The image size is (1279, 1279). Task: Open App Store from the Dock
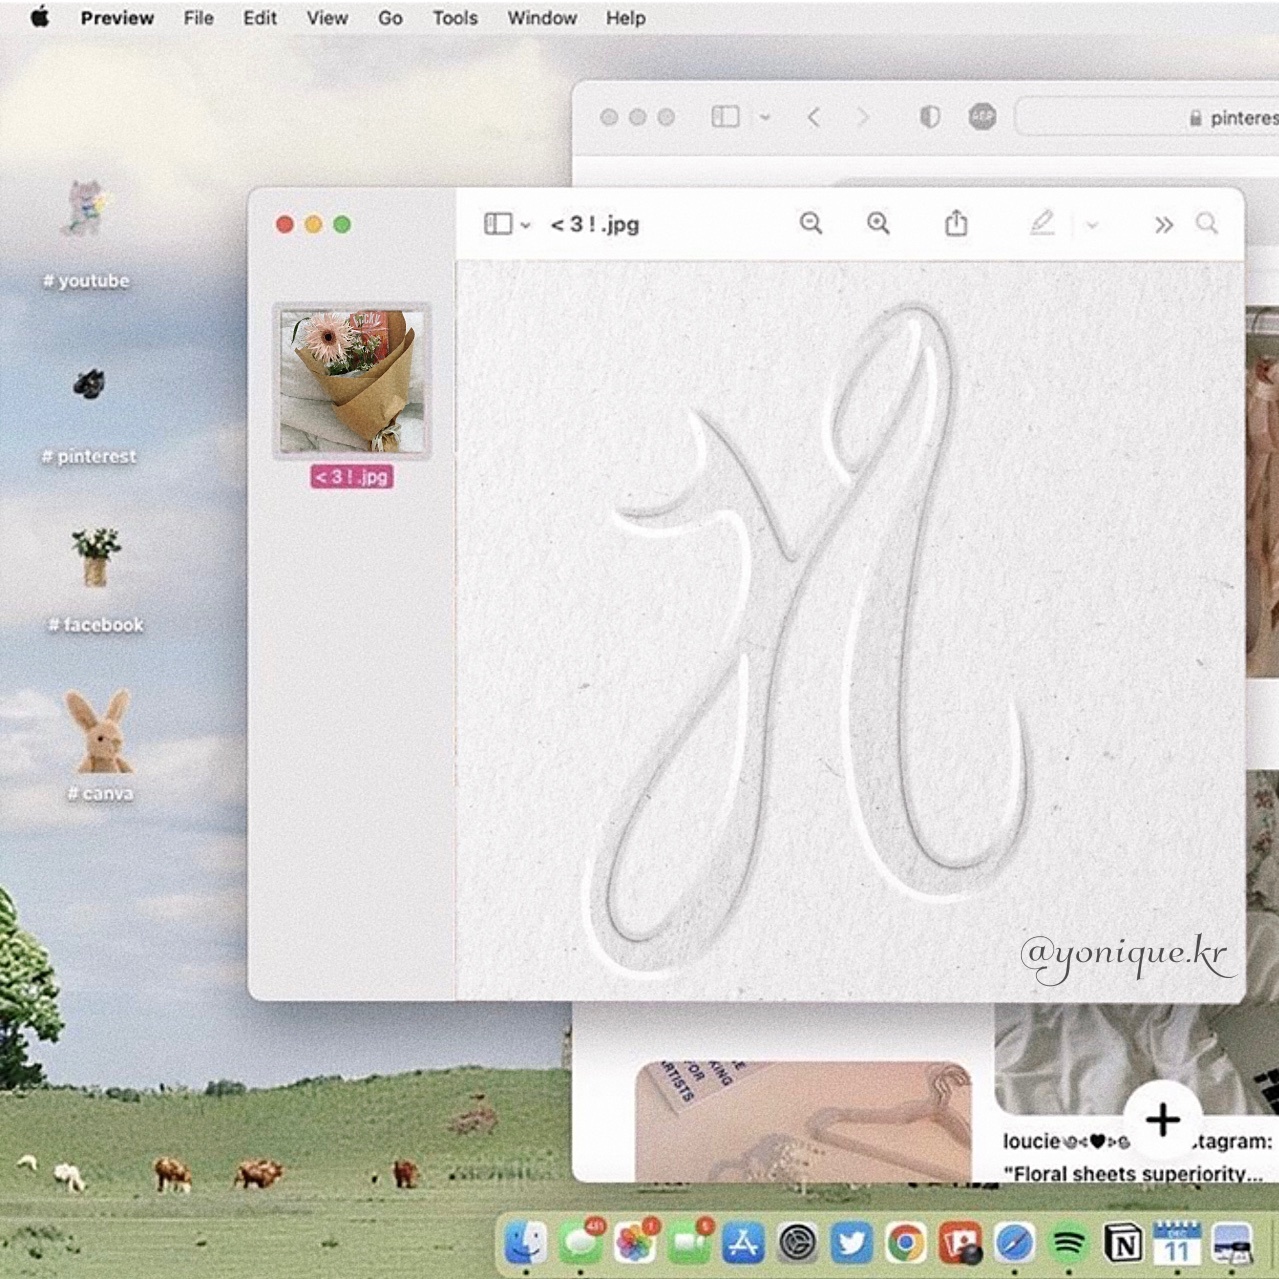(x=742, y=1243)
